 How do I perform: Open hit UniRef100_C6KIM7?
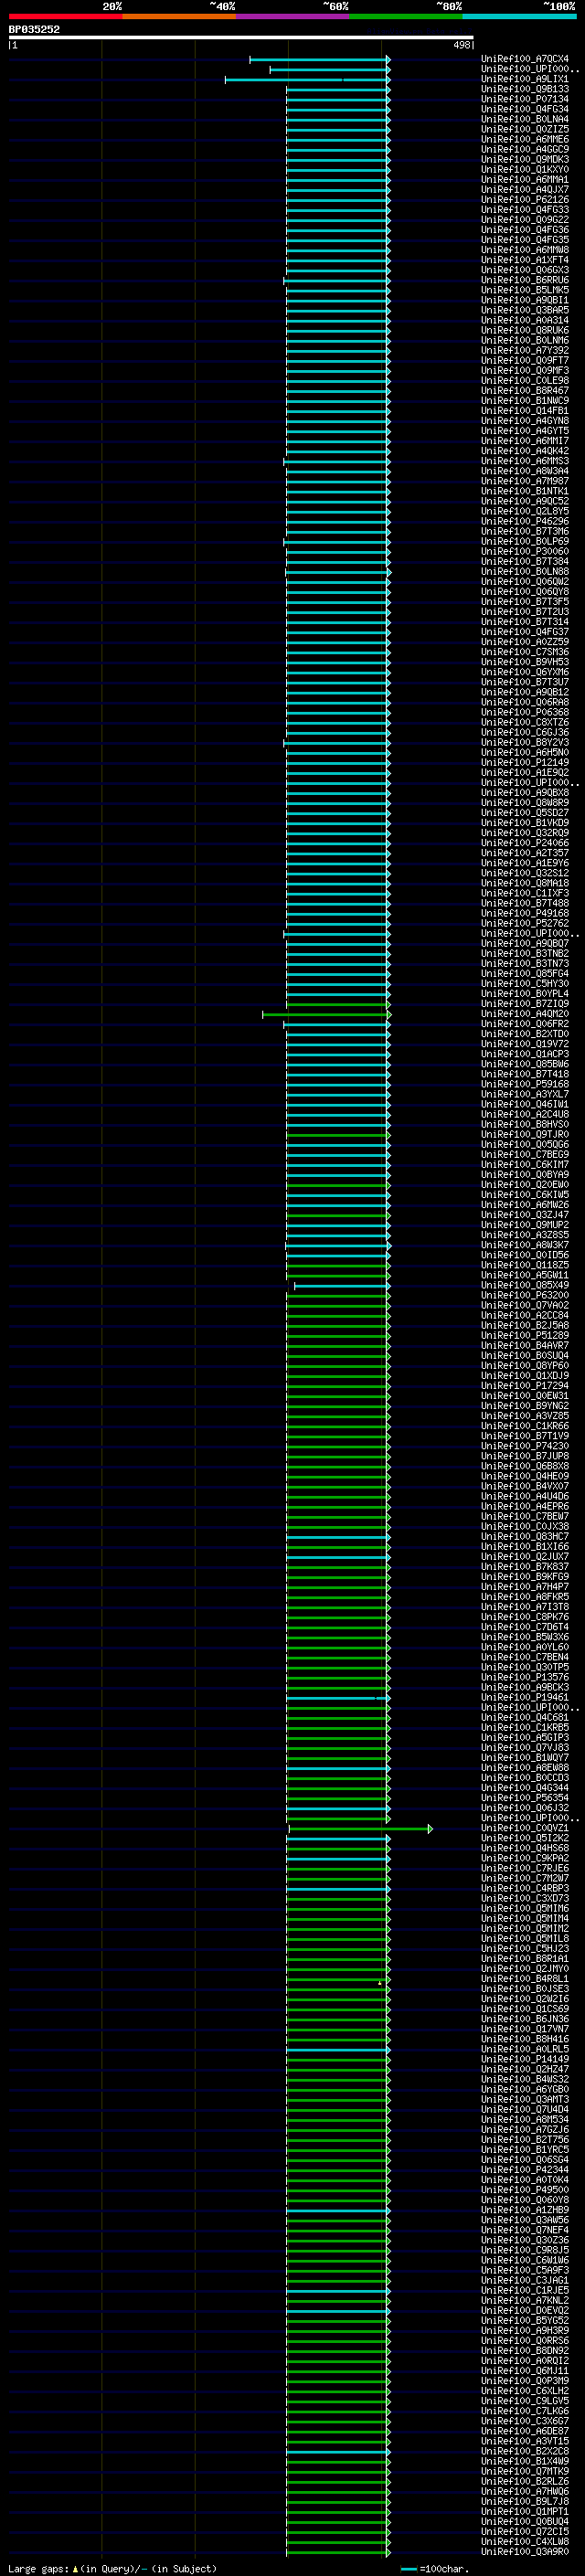pyautogui.click(x=525, y=1164)
